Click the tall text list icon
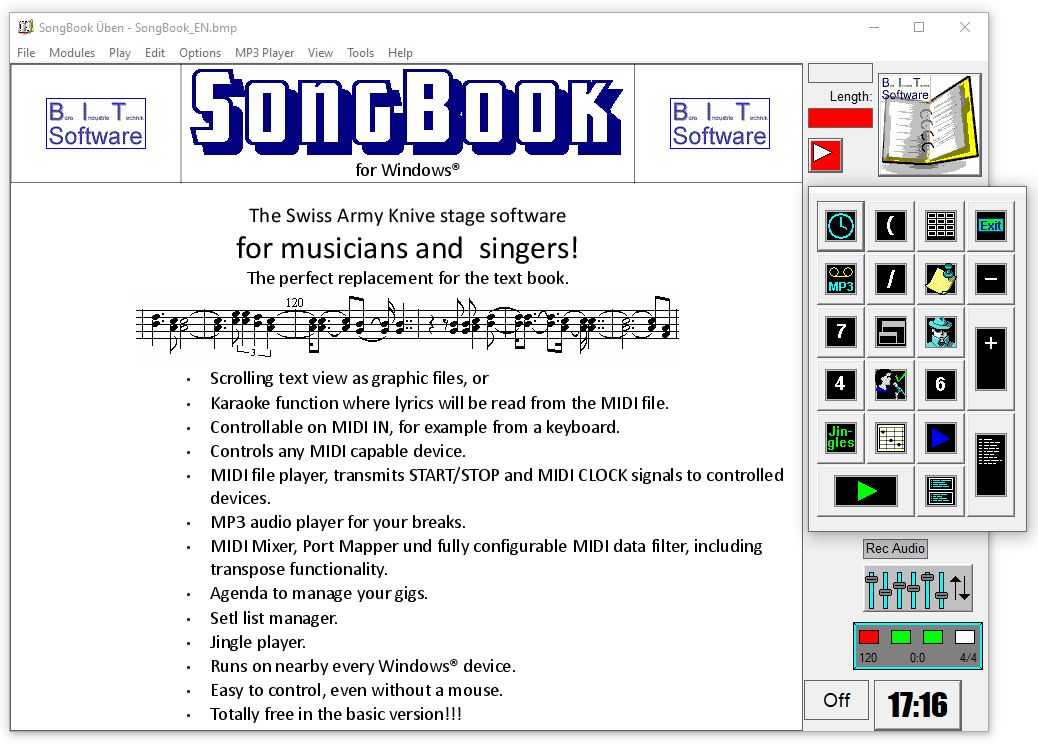 tap(990, 464)
